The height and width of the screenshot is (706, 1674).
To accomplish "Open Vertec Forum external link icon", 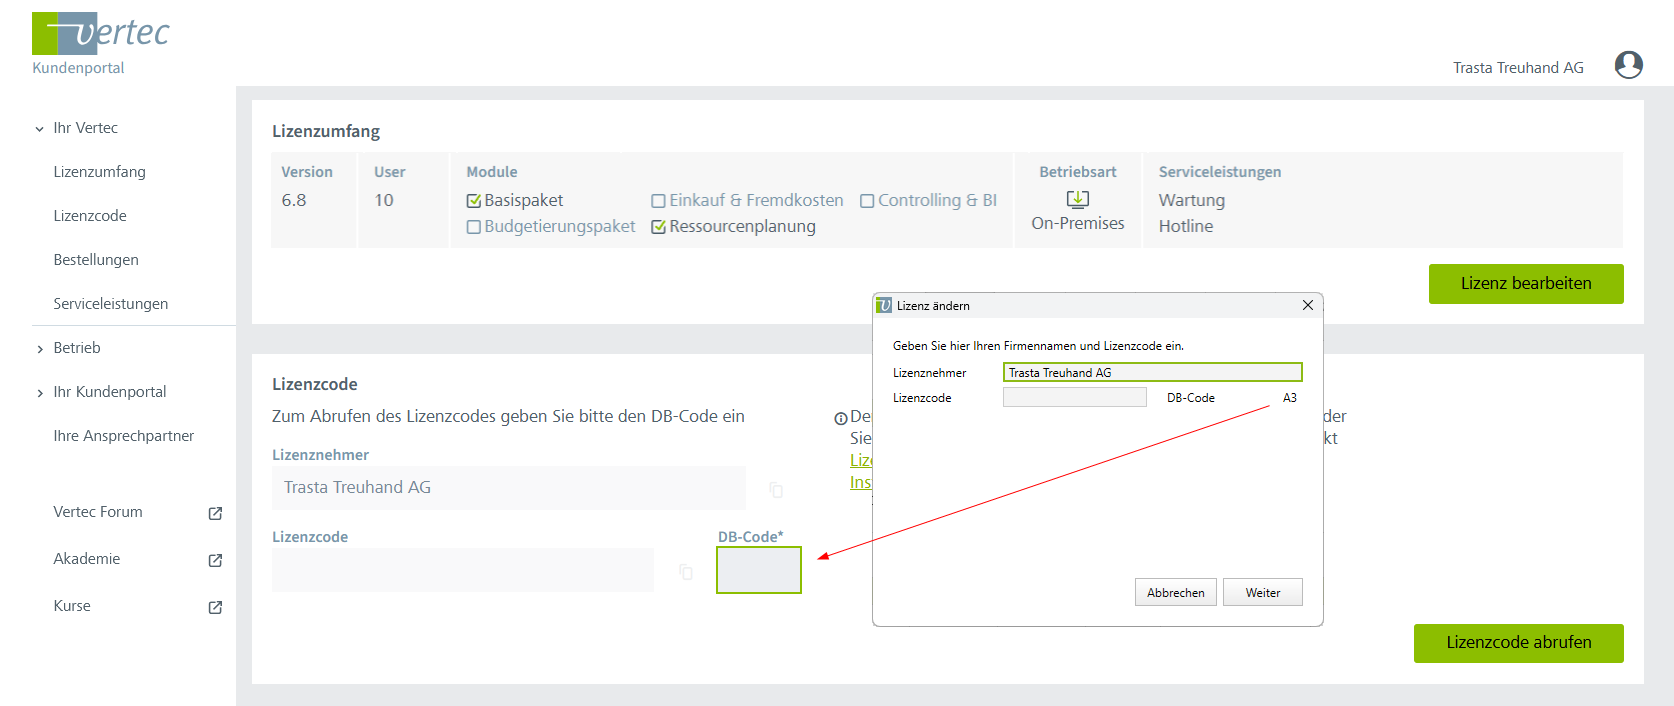I will [215, 513].
